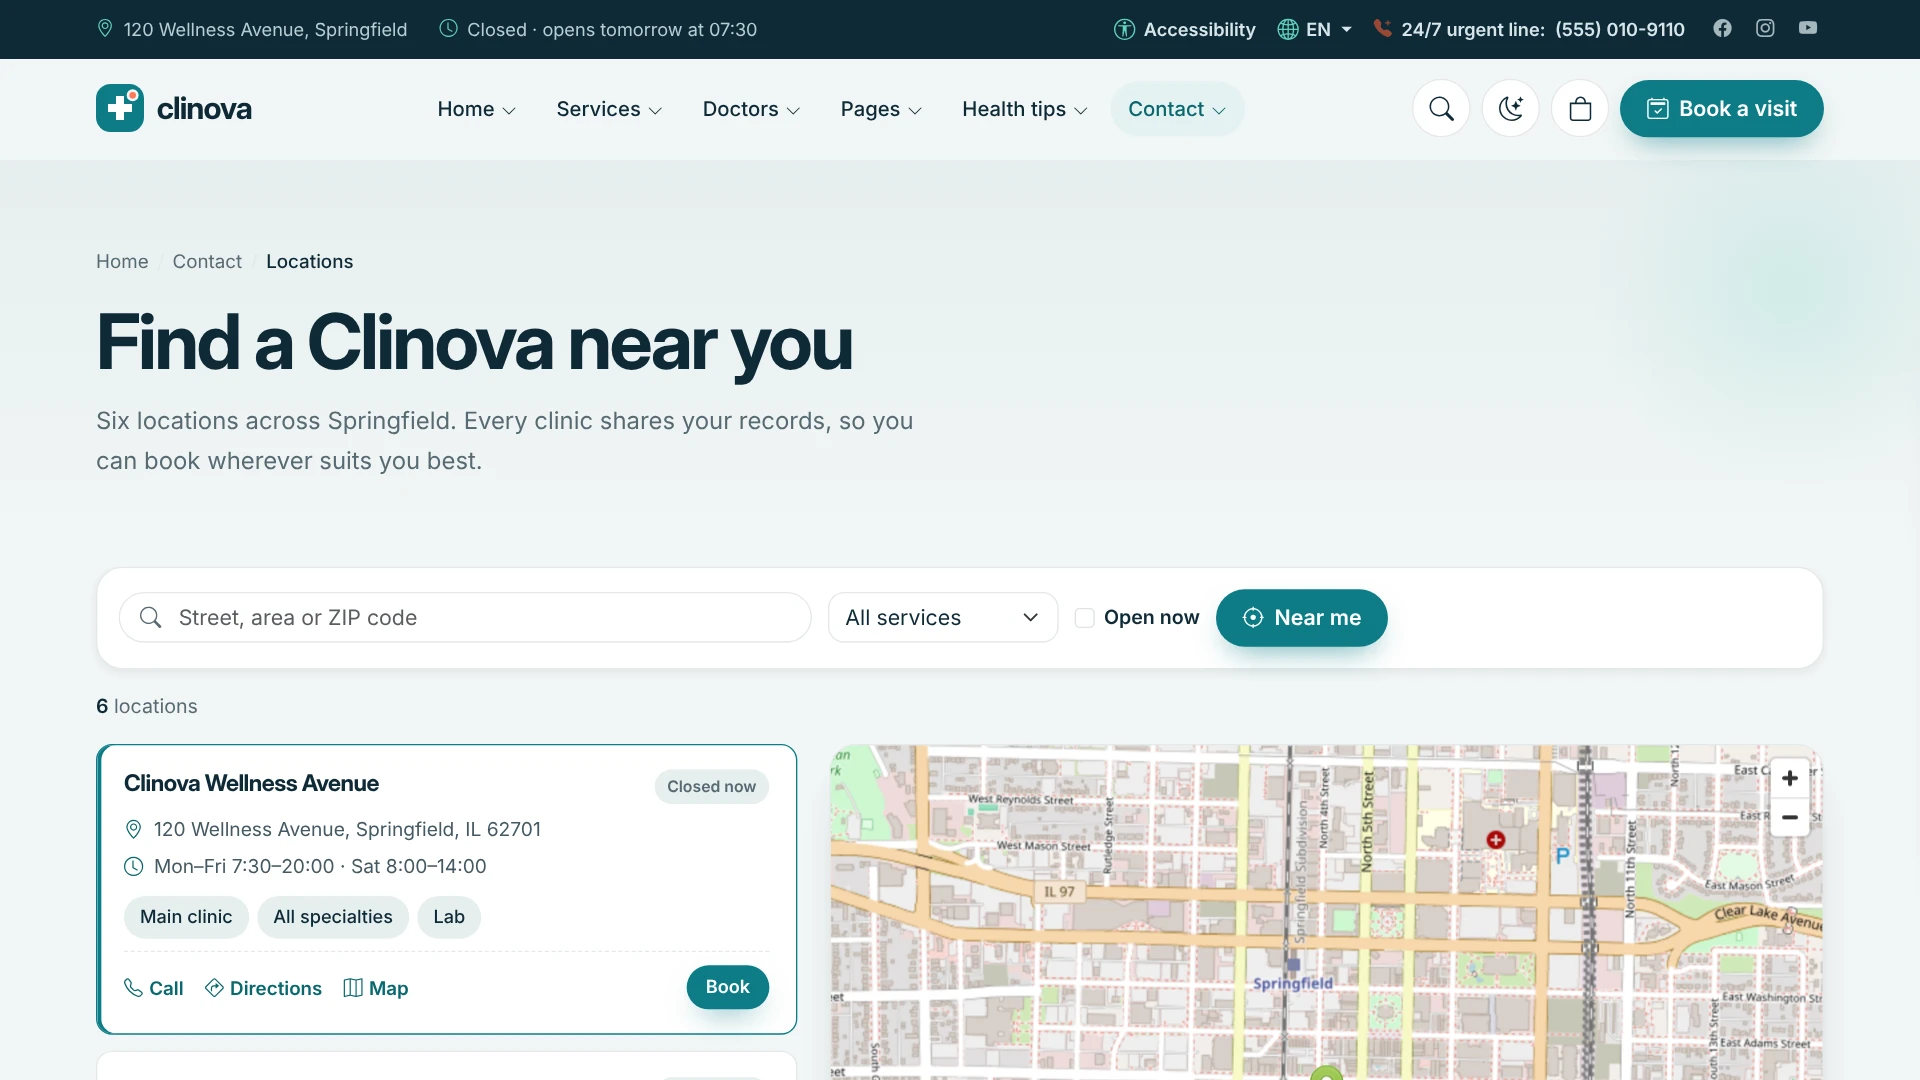Viewport: 1920px width, 1080px height.
Task: Expand the Doctors menu
Action: tap(751, 109)
